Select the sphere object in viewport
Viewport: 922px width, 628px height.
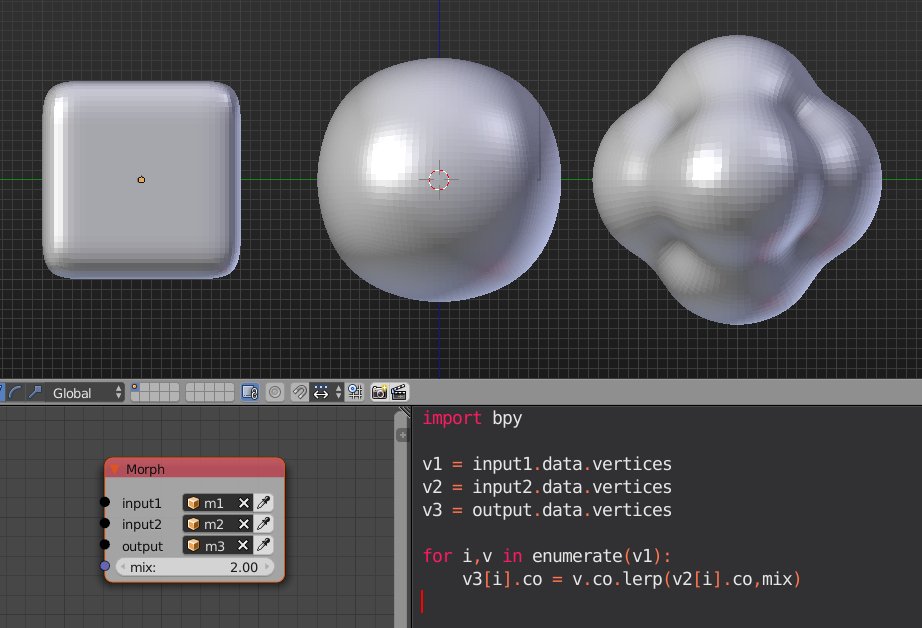[439, 180]
